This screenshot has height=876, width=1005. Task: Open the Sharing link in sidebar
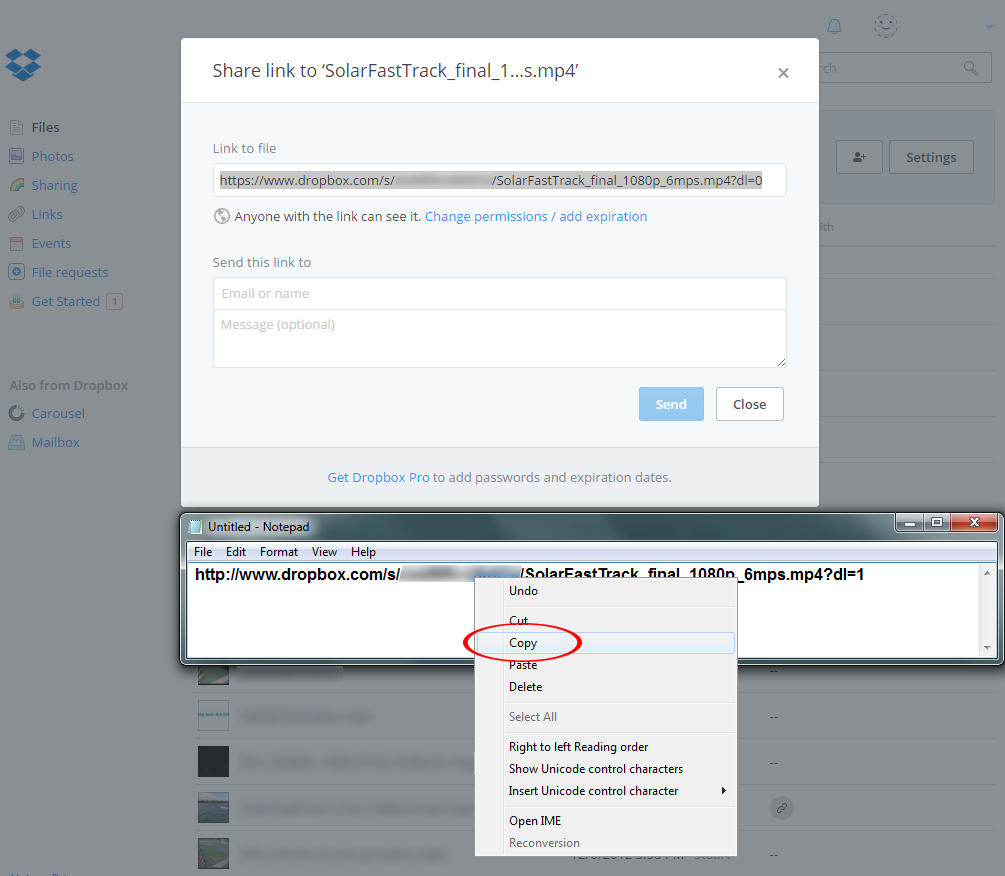[x=54, y=185]
